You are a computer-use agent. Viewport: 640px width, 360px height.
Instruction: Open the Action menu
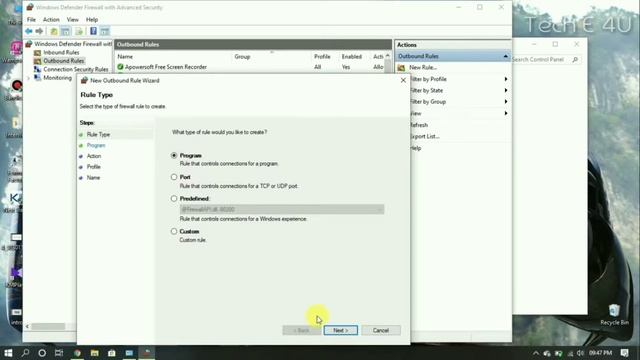click(x=51, y=20)
